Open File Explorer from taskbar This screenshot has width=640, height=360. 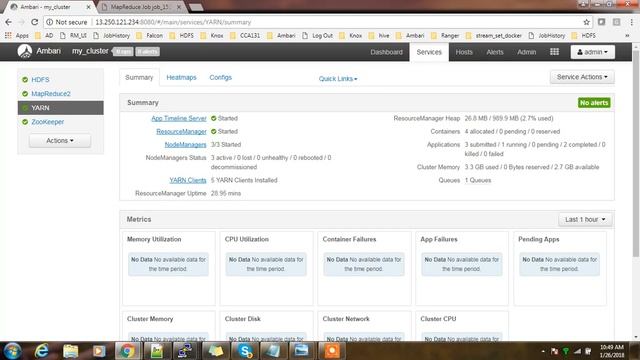pos(71,351)
